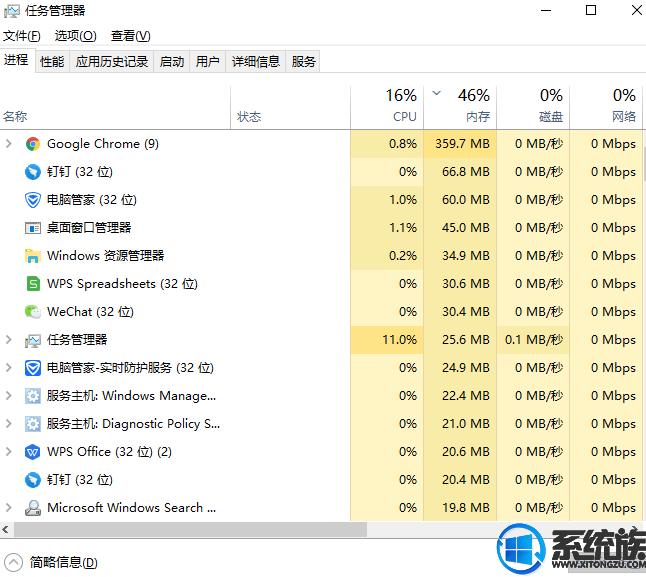Click the WPS Office (32 位) icon
This screenshot has width=646, height=577.
click(33, 452)
